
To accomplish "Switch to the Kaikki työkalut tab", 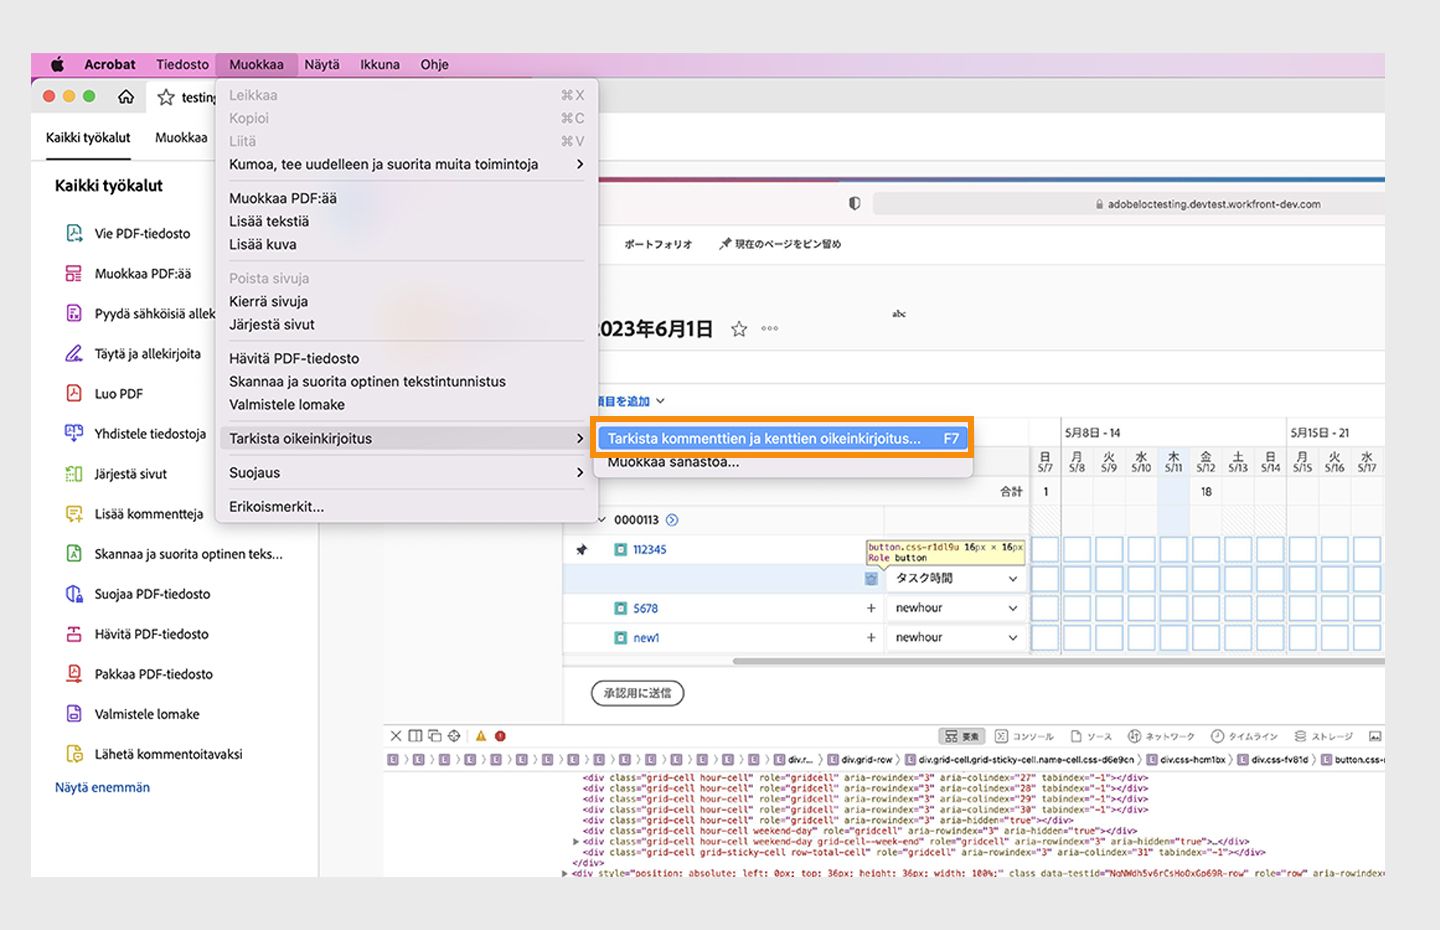I will point(88,138).
